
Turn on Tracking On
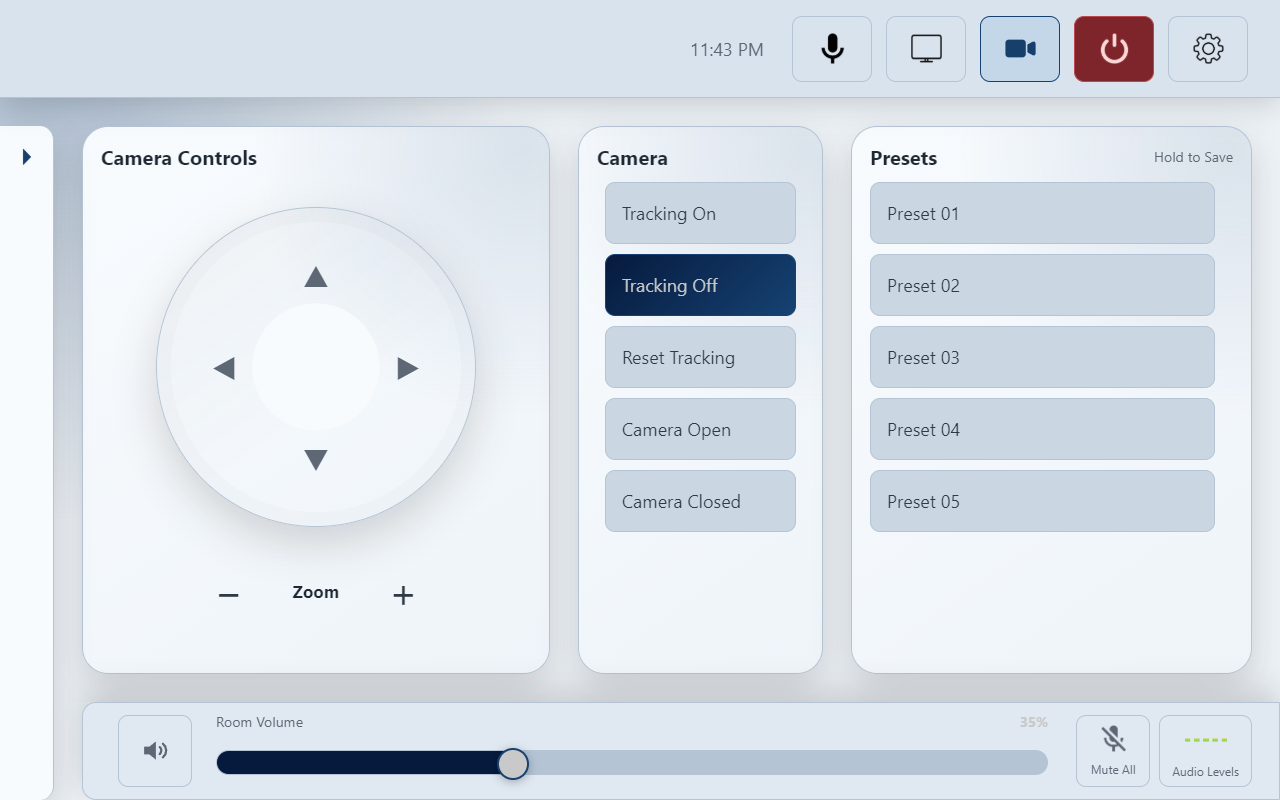click(x=700, y=213)
